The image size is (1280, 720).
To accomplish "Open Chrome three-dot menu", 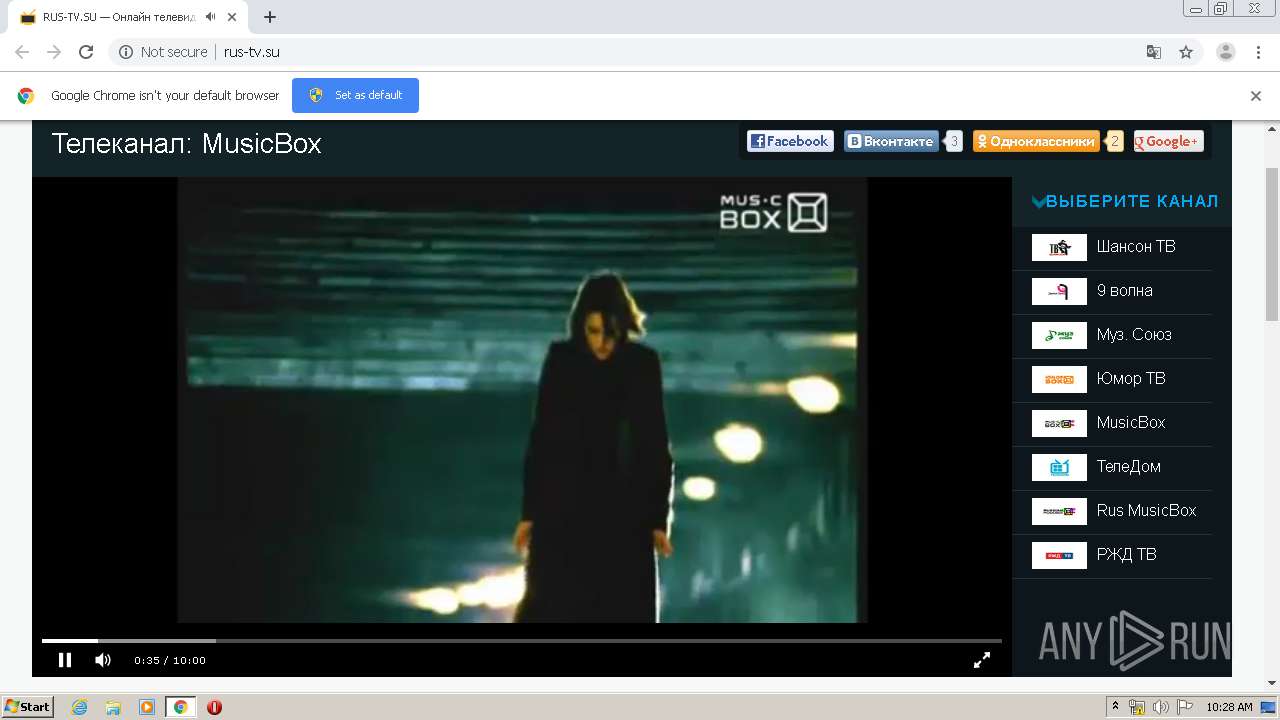I will pyautogui.click(x=1258, y=52).
